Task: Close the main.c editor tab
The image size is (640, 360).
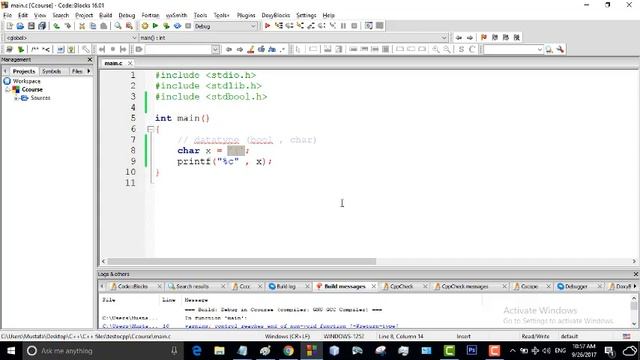Action: coord(130,63)
